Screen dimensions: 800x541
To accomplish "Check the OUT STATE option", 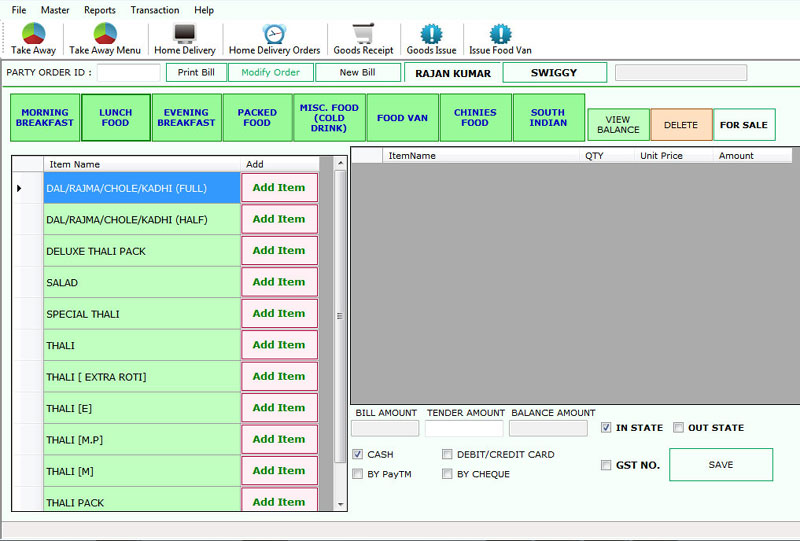I will point(678,428).
